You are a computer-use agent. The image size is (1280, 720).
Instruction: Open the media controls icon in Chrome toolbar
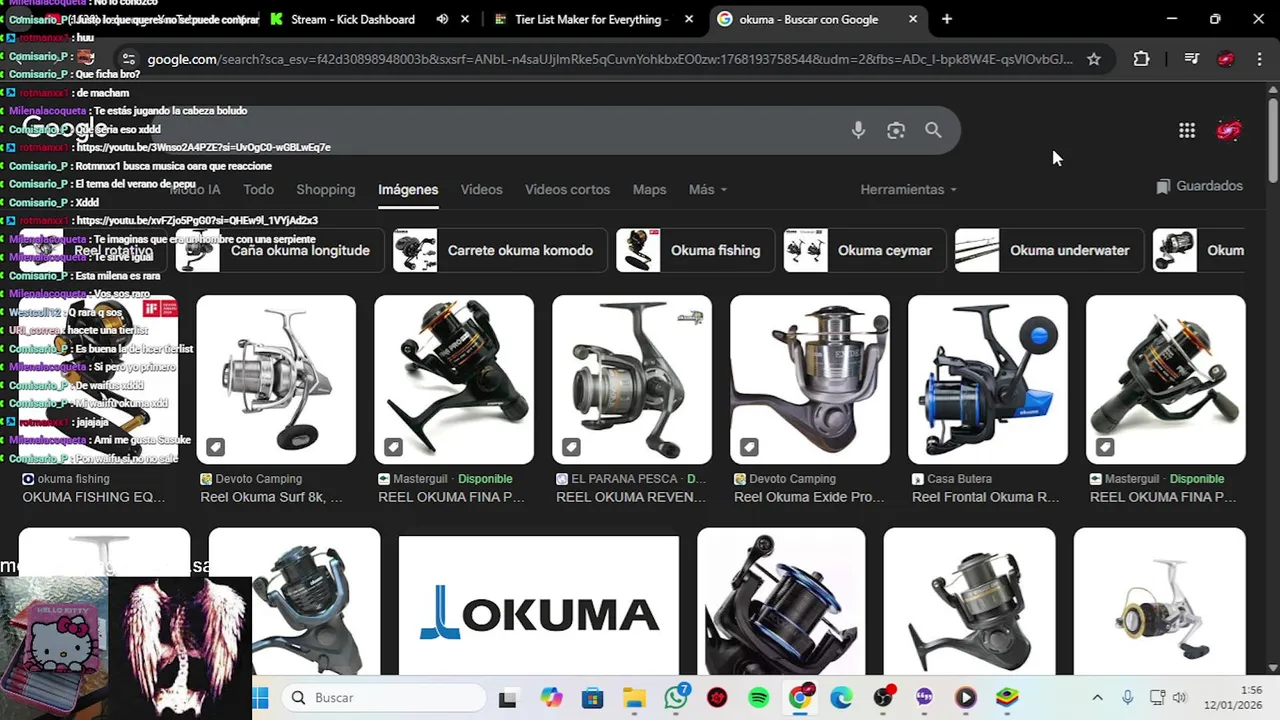pos(1191,59)
